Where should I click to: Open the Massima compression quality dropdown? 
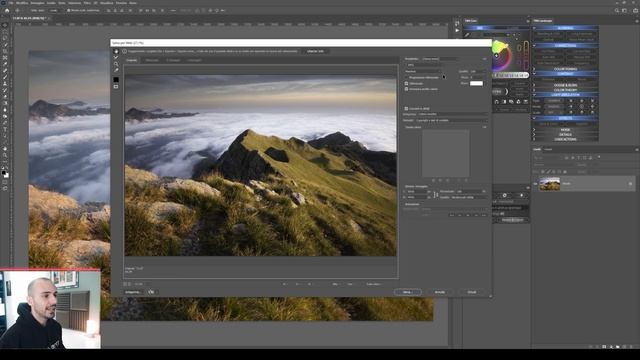tap(423, 71)
